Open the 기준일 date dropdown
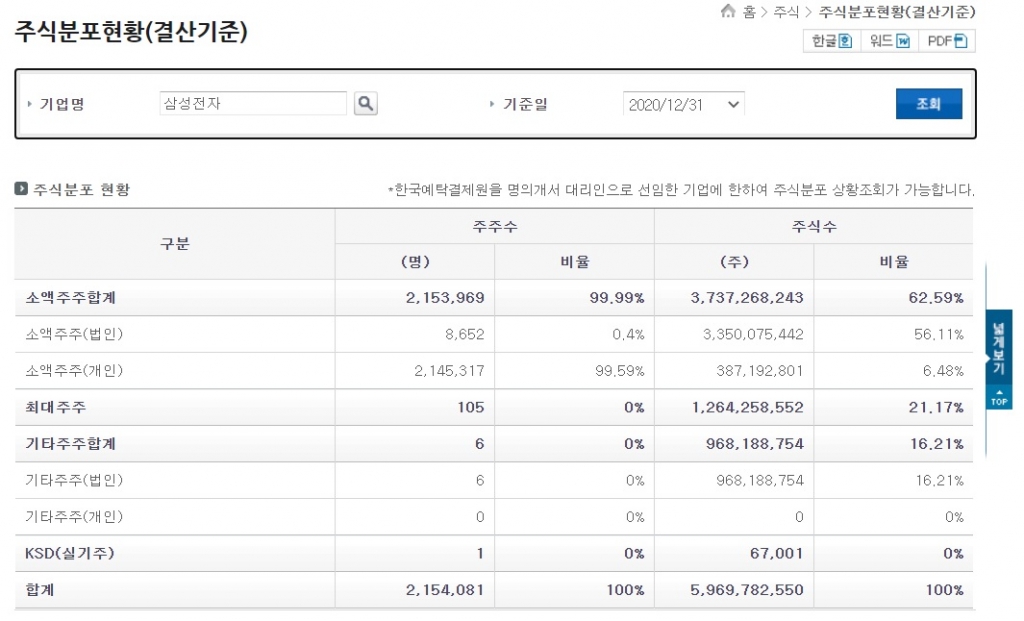Viewport: 1024px width, 621px height. tap(684, 104)
